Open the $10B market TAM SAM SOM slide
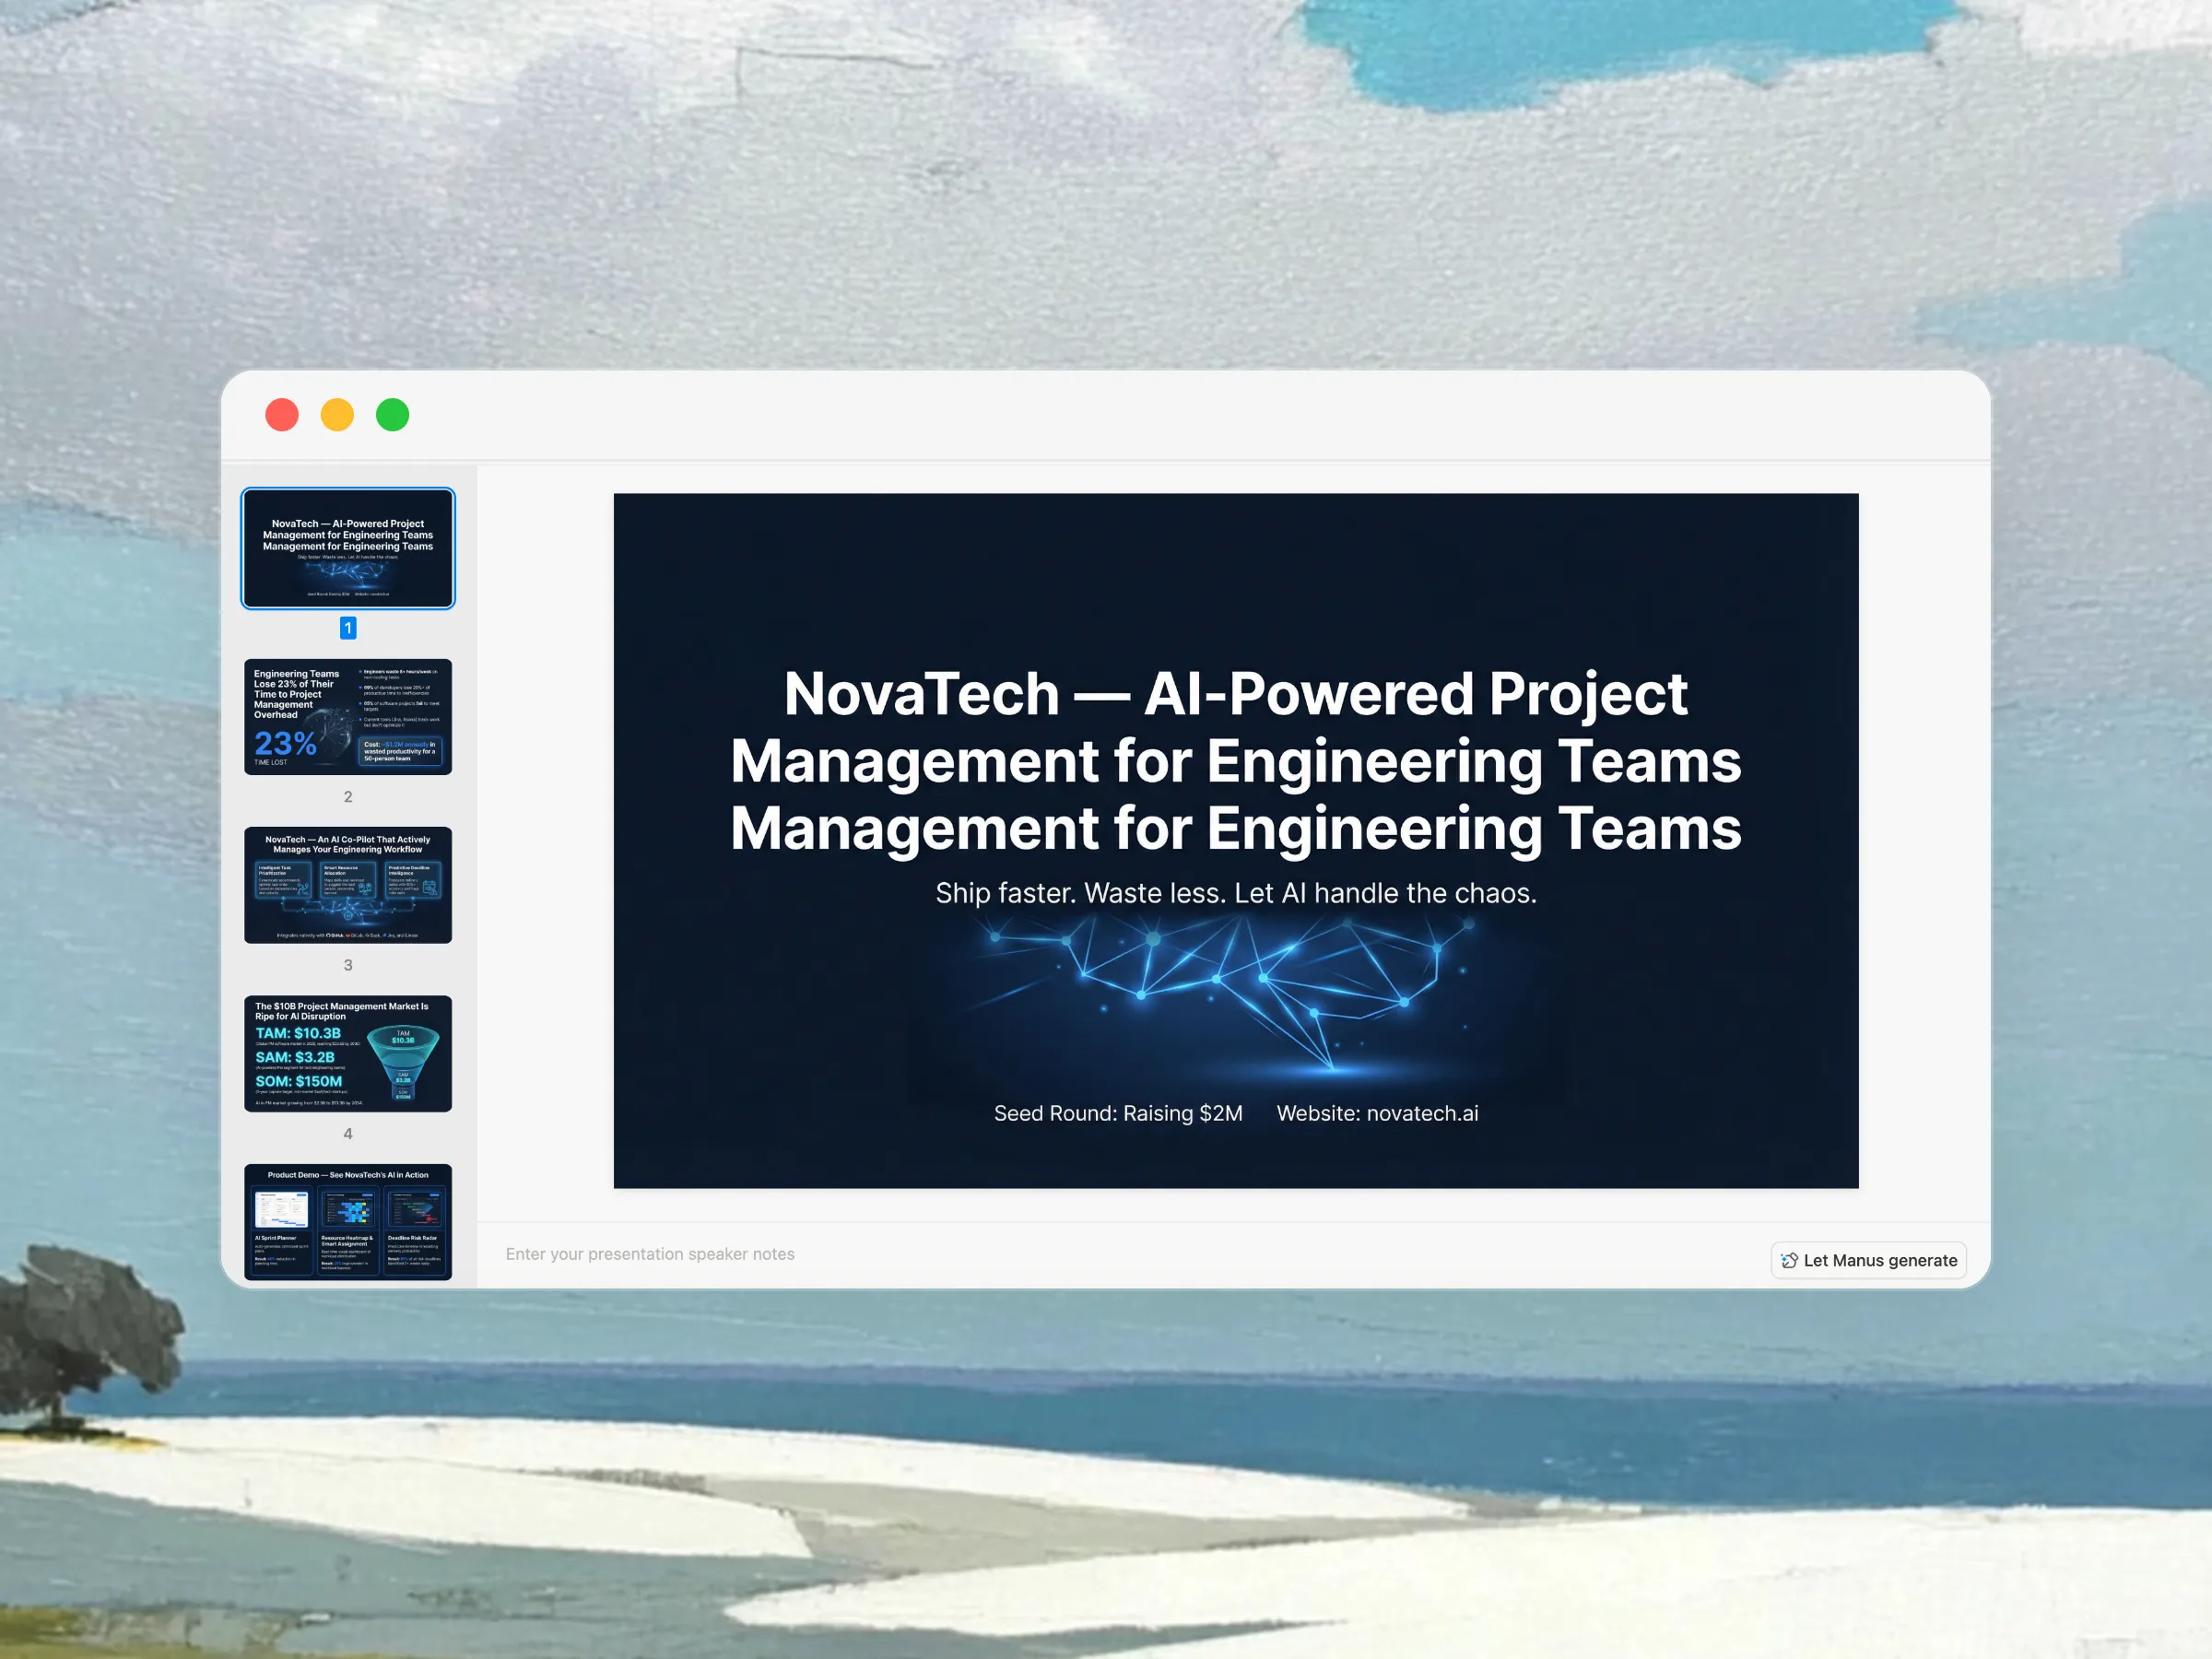This screenshot has width=2212, height=1659. tap(348, 1052)
